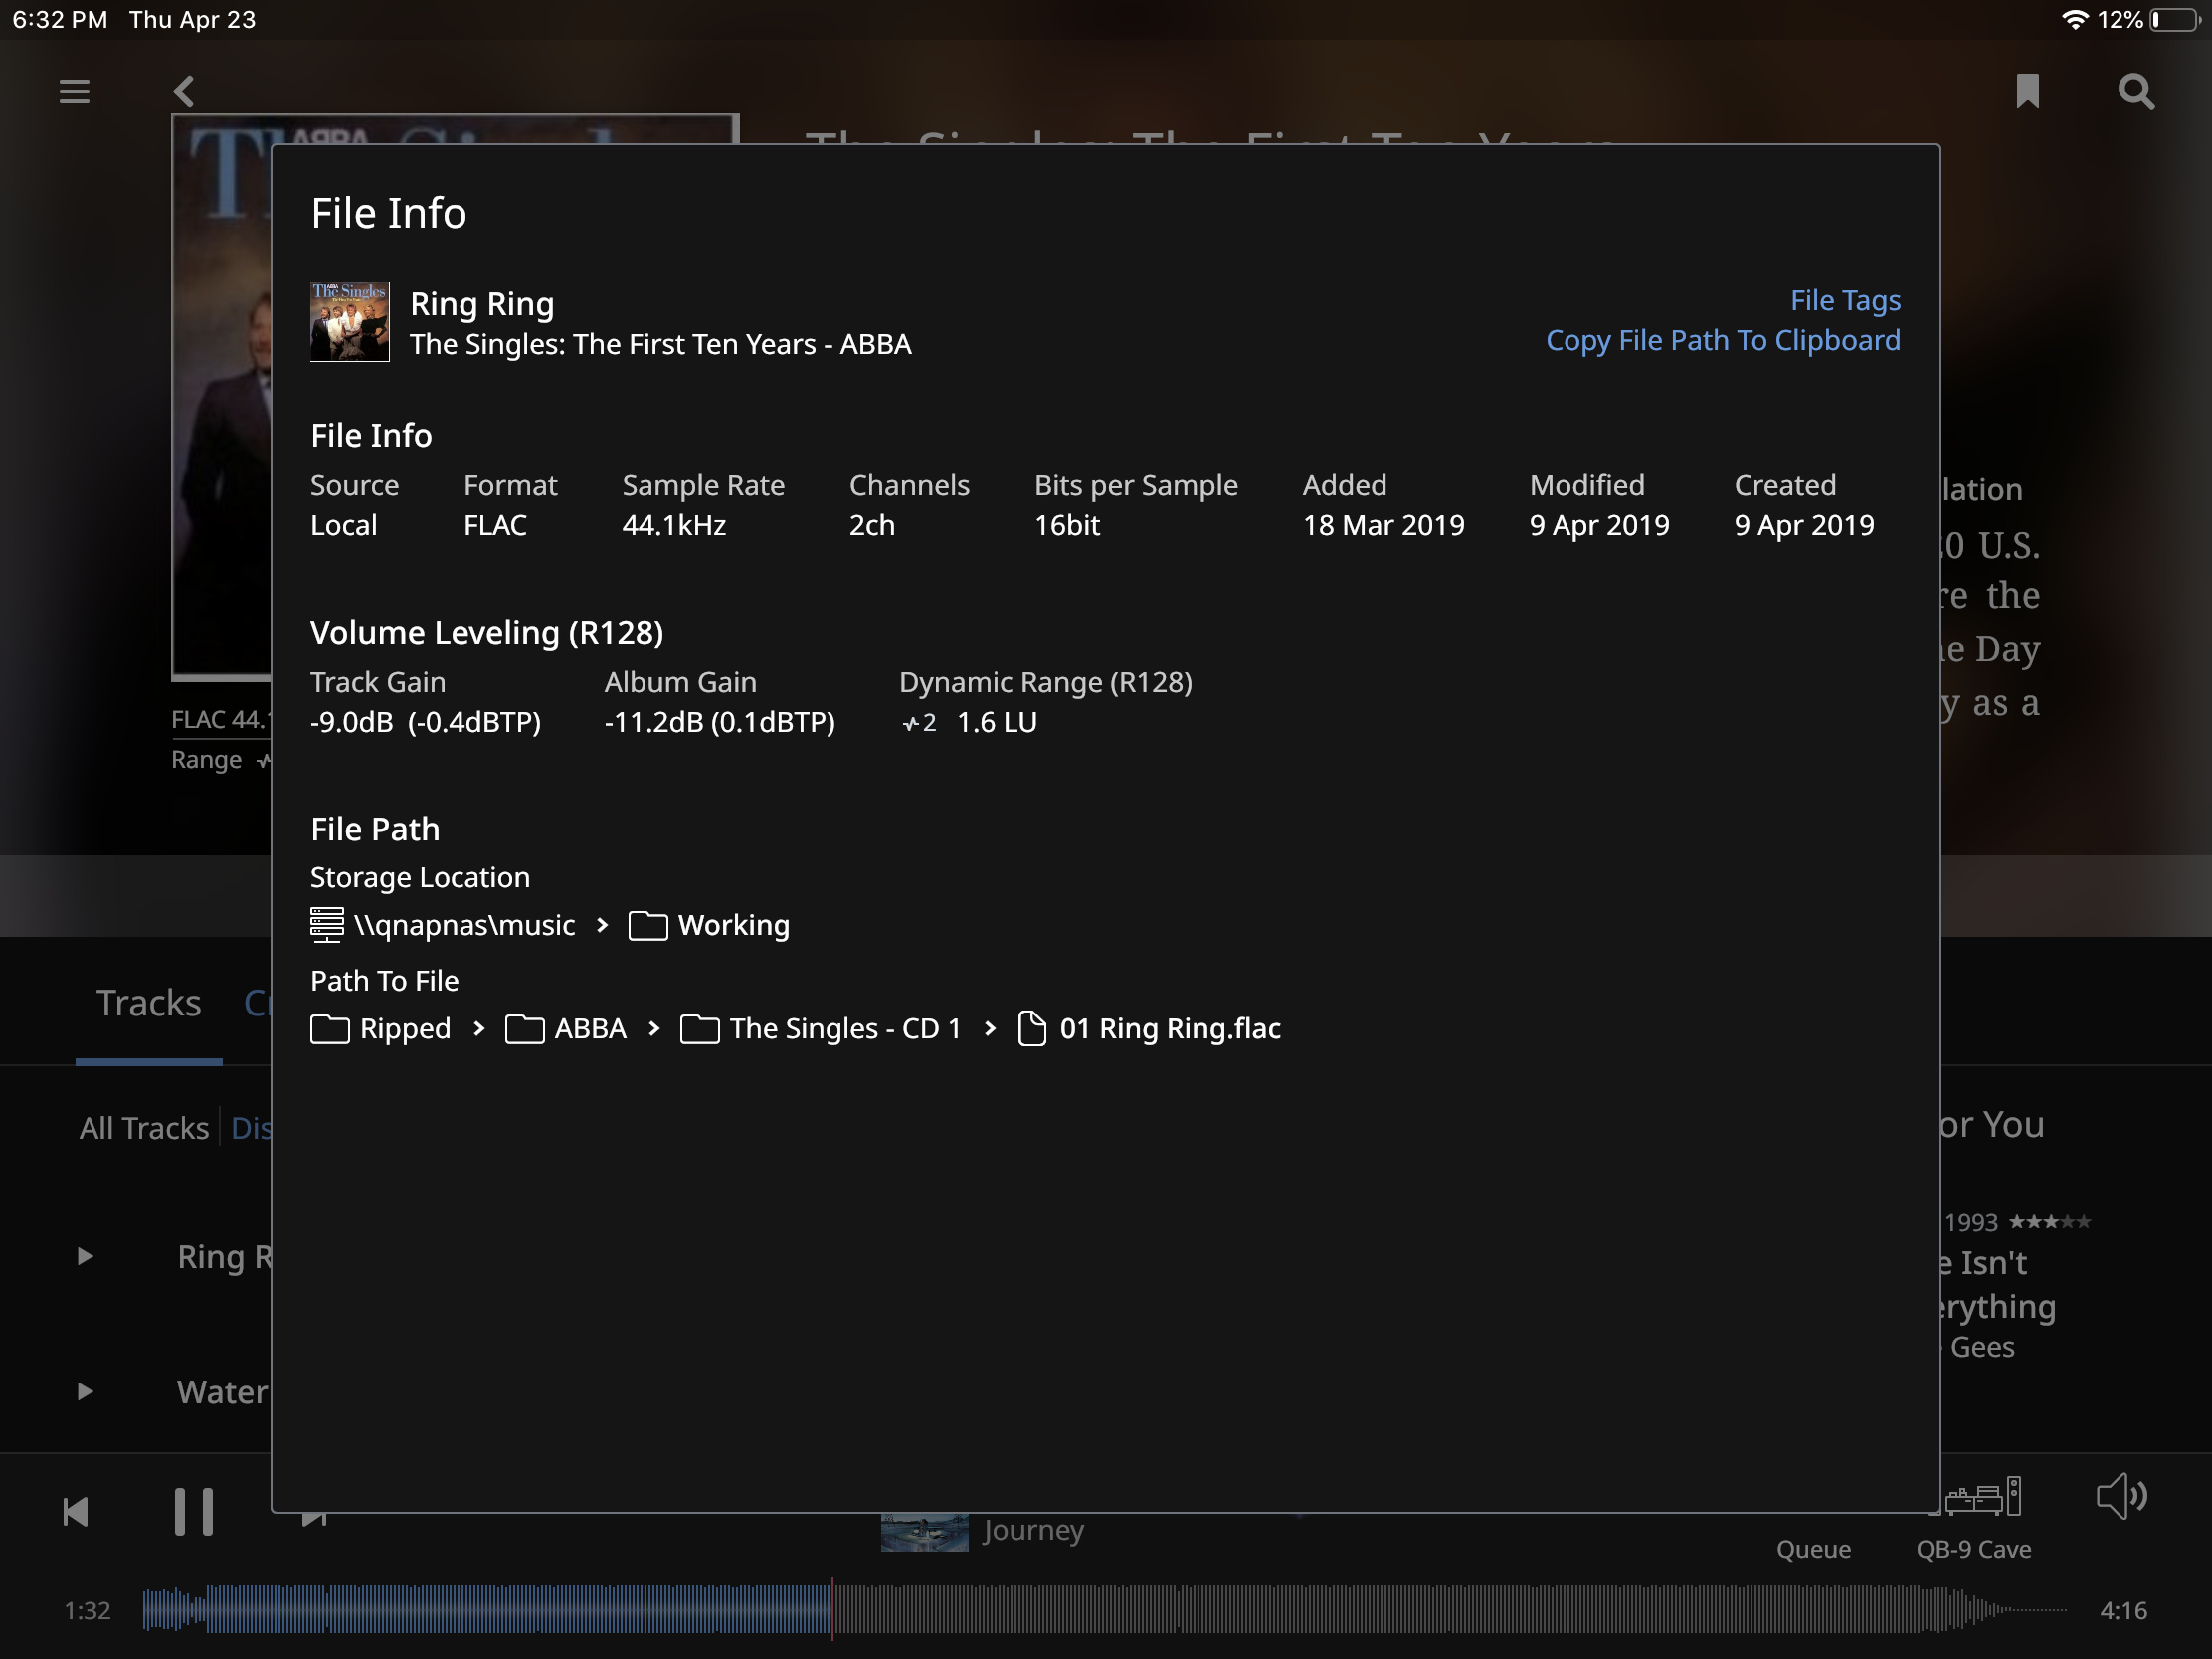Image resolution: width=2212 pixels, height=1659 pixels.
Task: Seek within the waveform progress bar
Action: click(1105, 1610)
